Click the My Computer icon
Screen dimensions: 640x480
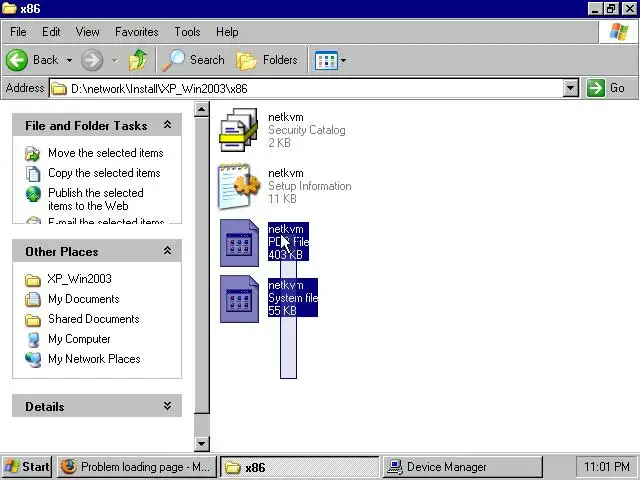33,340
